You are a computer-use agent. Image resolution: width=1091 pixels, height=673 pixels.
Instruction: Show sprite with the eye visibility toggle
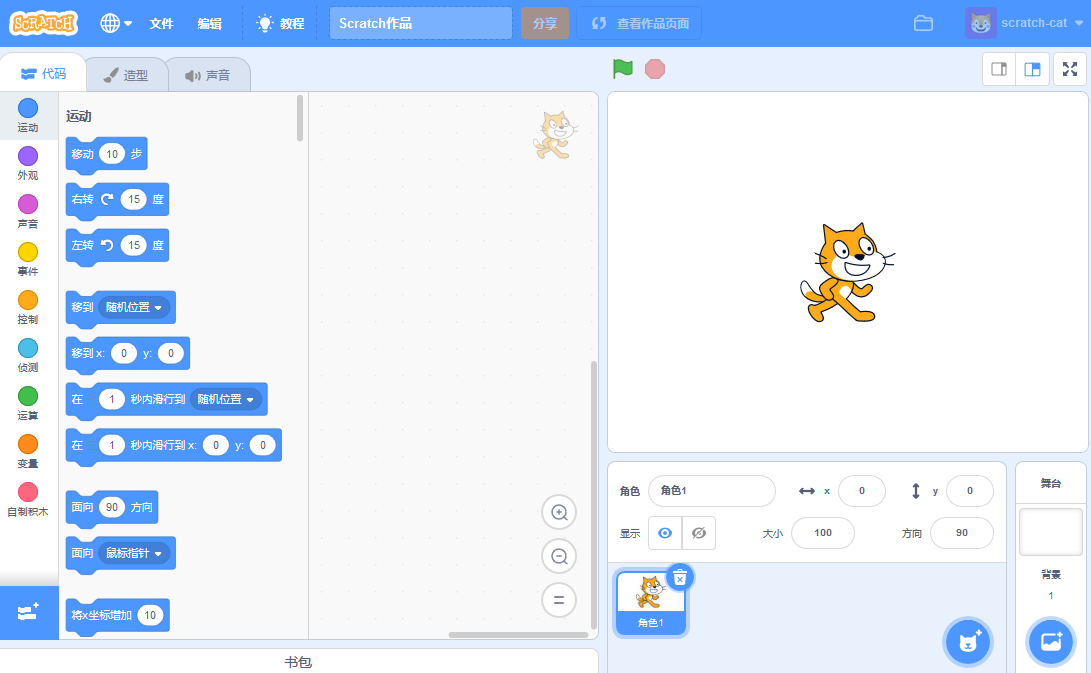point(664,533)
